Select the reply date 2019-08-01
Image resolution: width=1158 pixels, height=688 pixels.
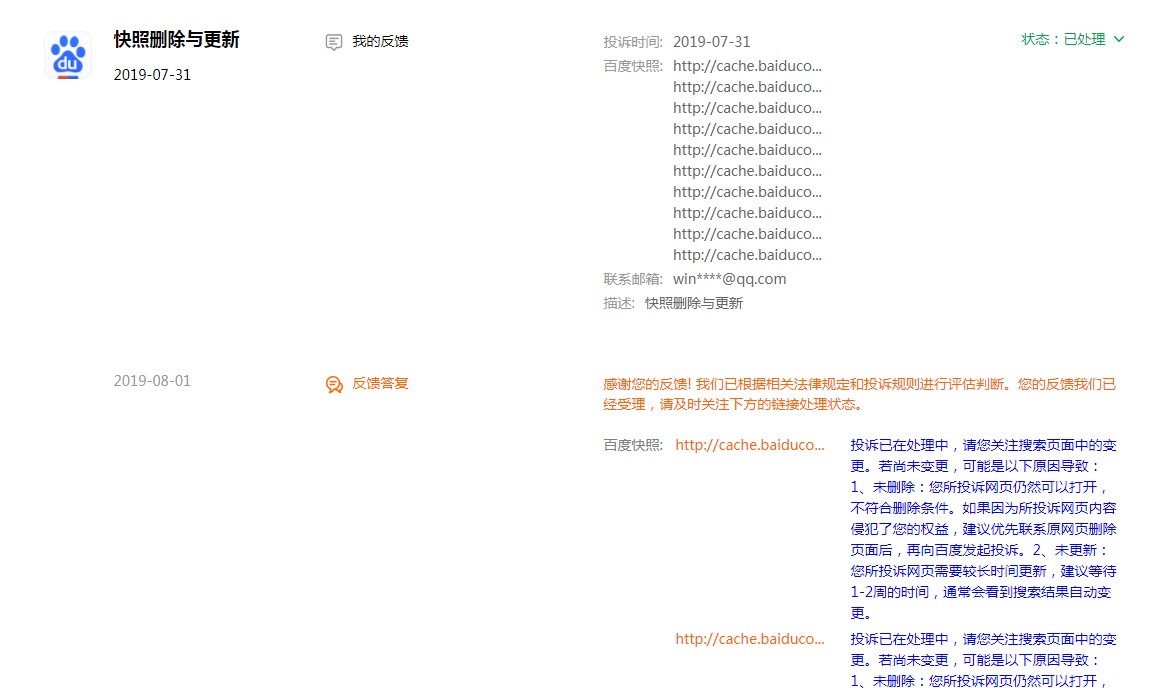tap(152, 380)
